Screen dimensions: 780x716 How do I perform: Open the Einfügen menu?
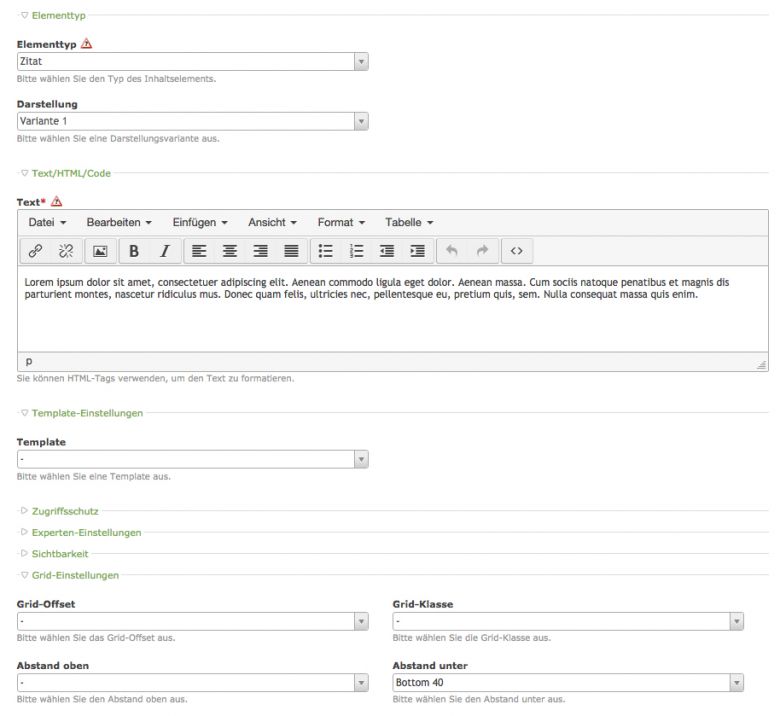(x=200, y=222)
